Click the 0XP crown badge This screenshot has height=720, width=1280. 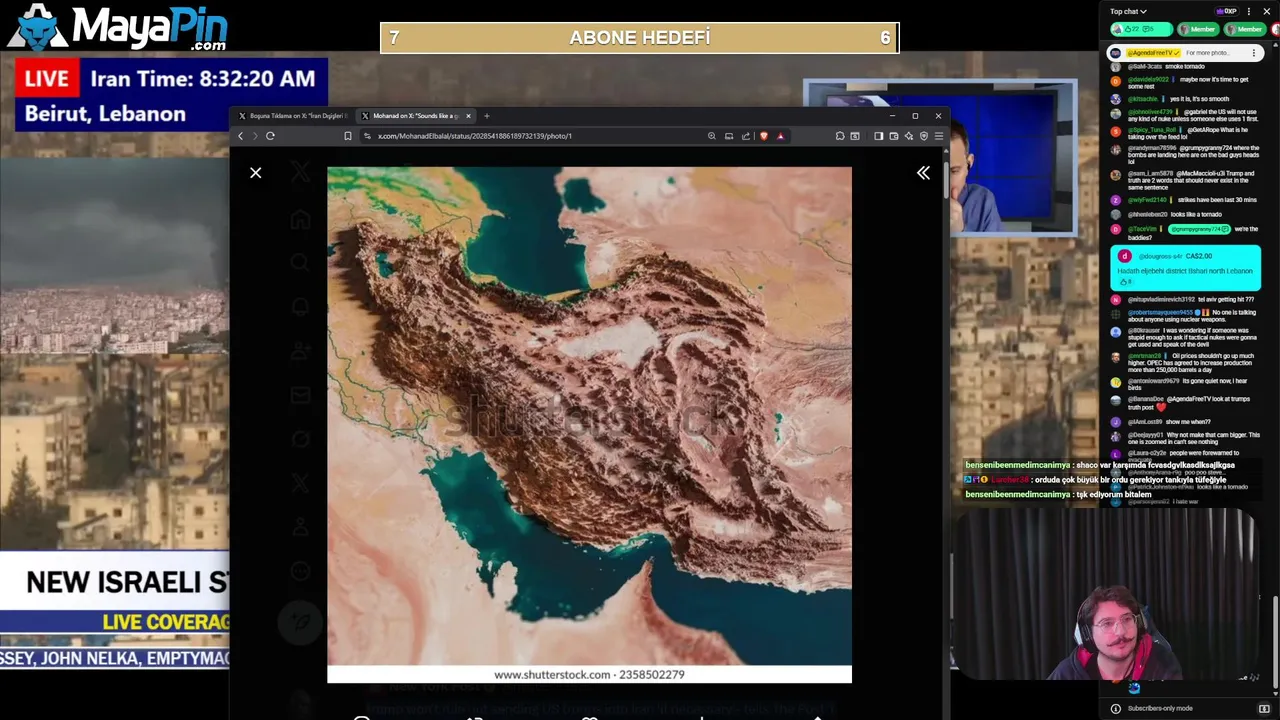1227,11
